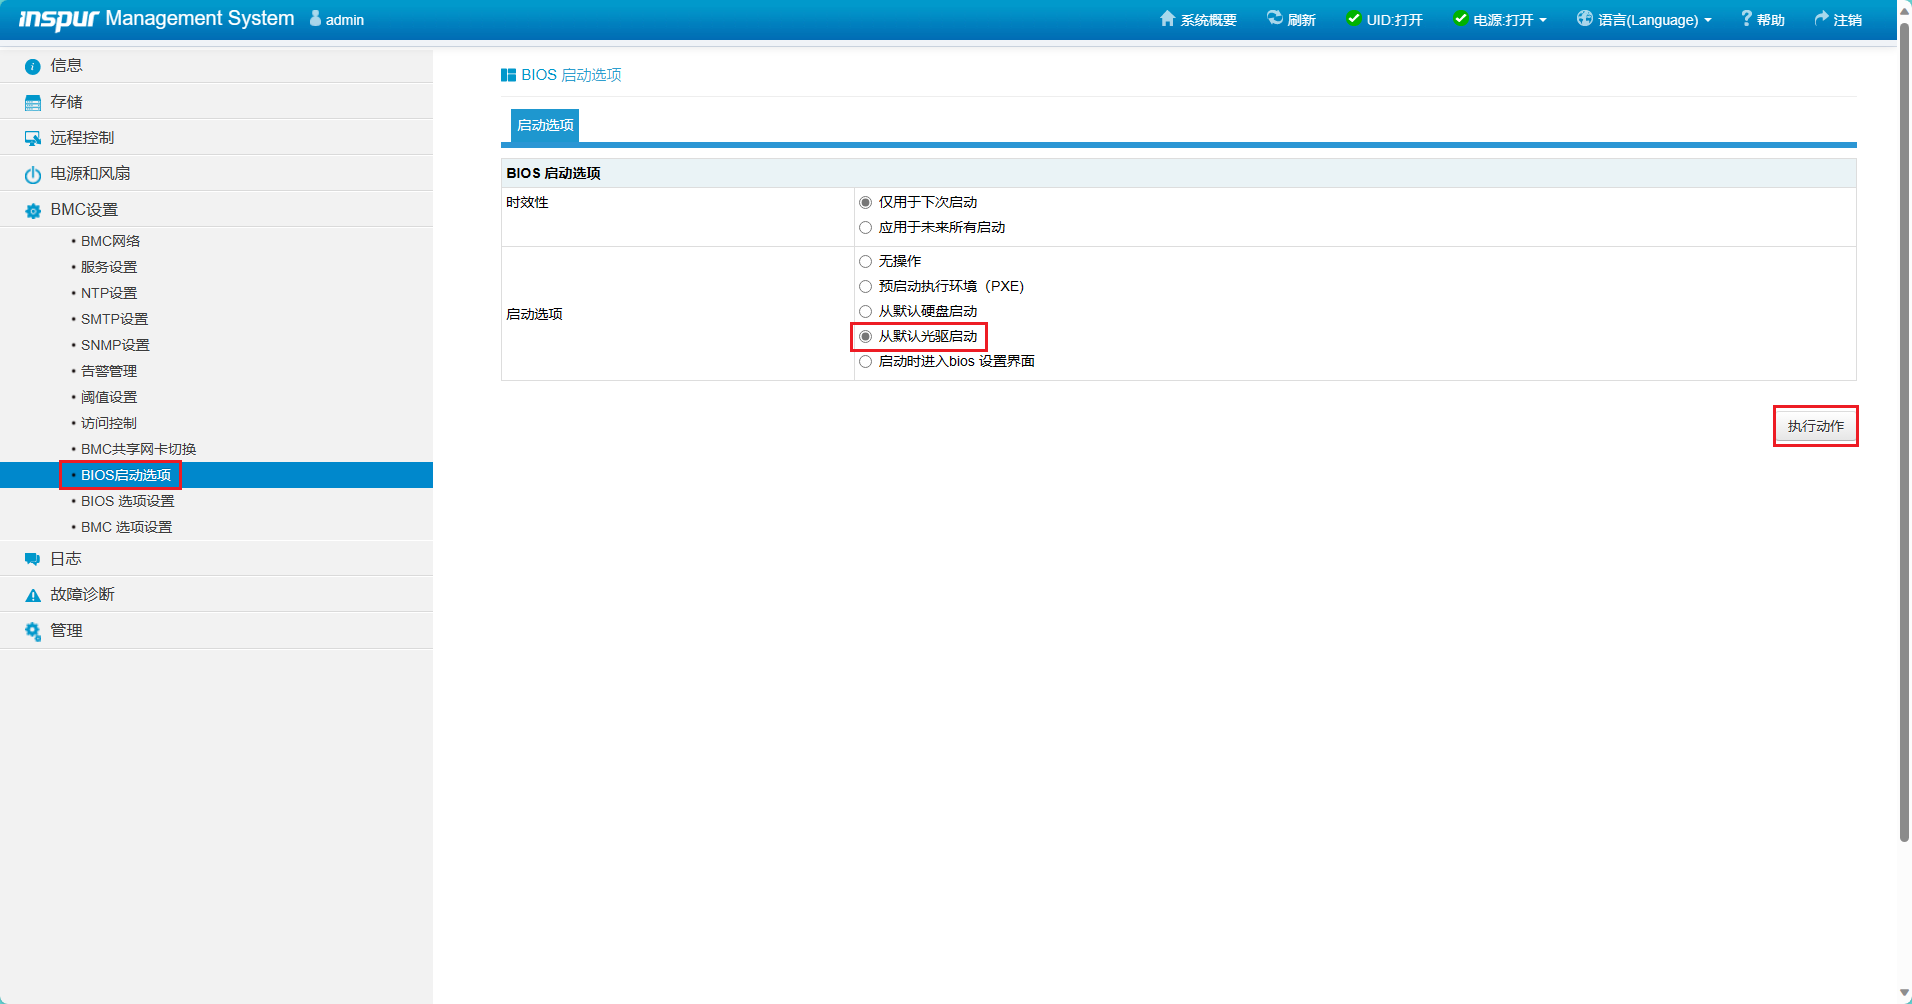Viewport: 1912px width, 1004px height.
Task: Click the scrollbar up arrow
Action: pos(1905,9)
